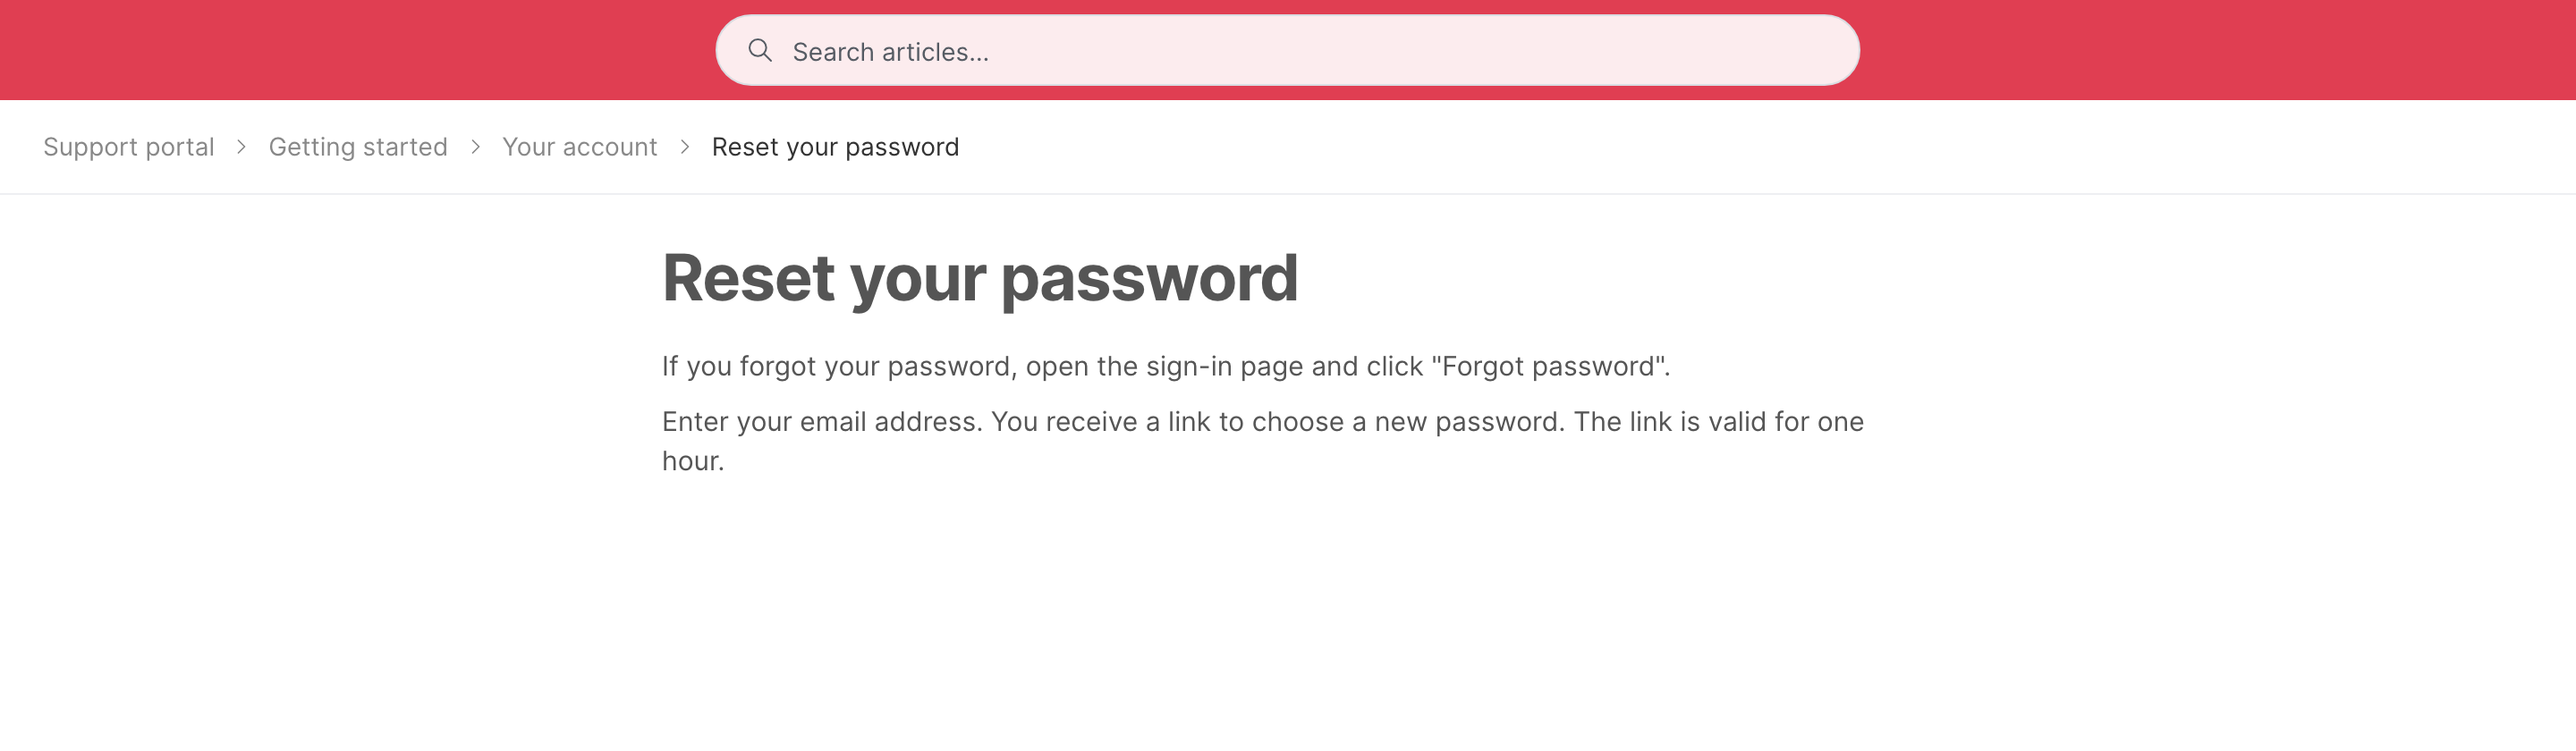The height and width of the screenshot is (751, 2576).
Task: Click the chevron after Support portal
Action: (241, 147)
